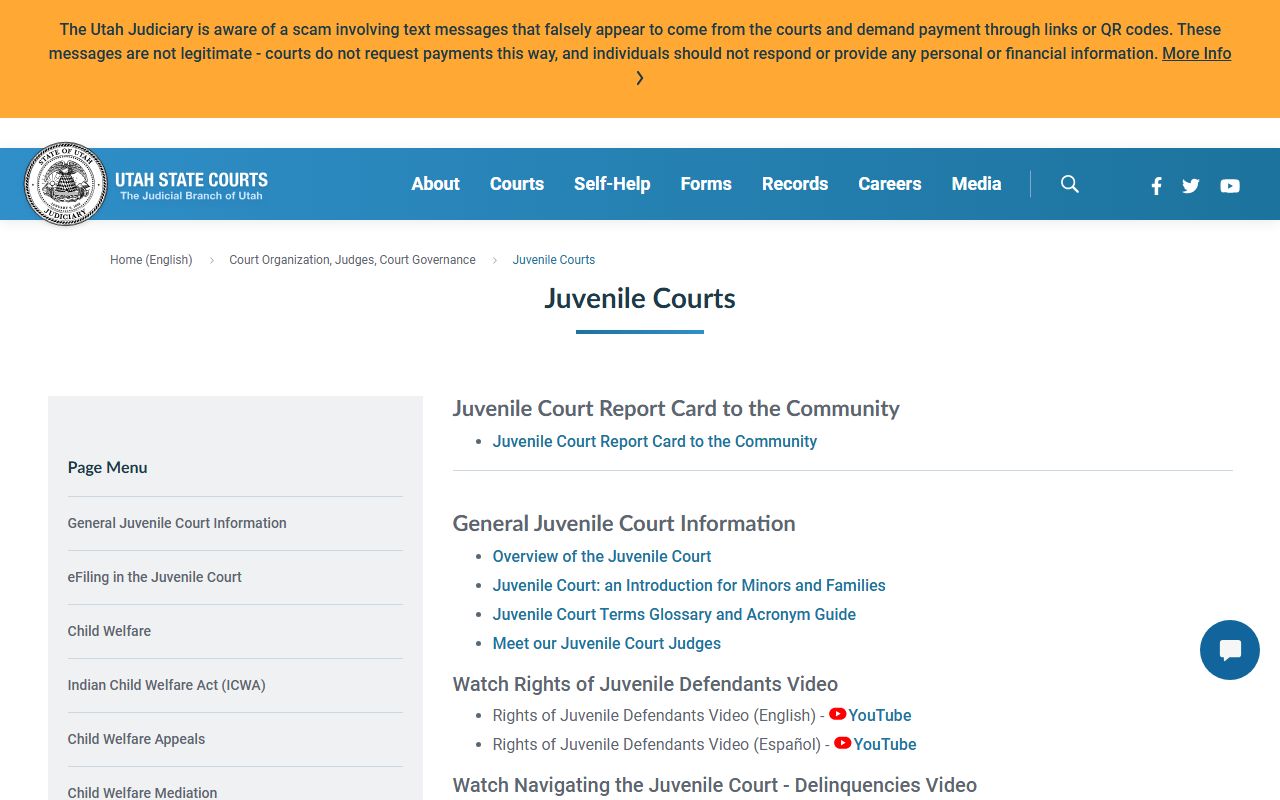The height and width of the screenshot is (800, 1280).
Task: Open the Forms menu
Action: click(x=706, y=184)
